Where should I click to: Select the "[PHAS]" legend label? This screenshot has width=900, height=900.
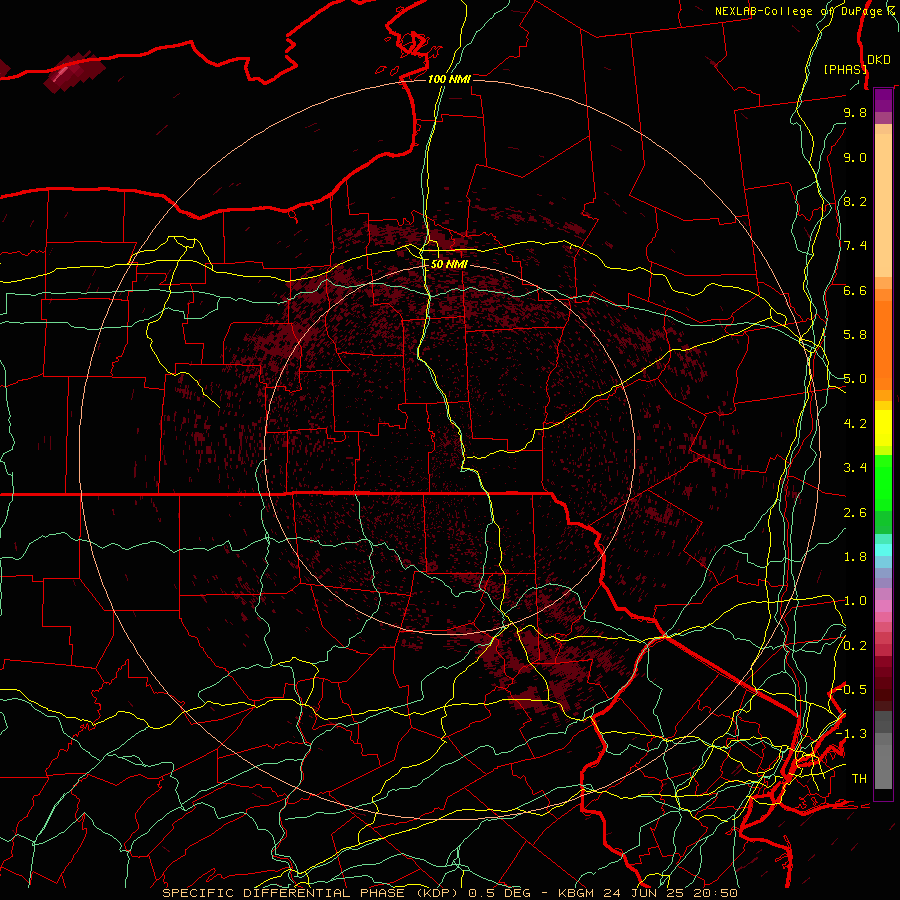pos(845,69)
